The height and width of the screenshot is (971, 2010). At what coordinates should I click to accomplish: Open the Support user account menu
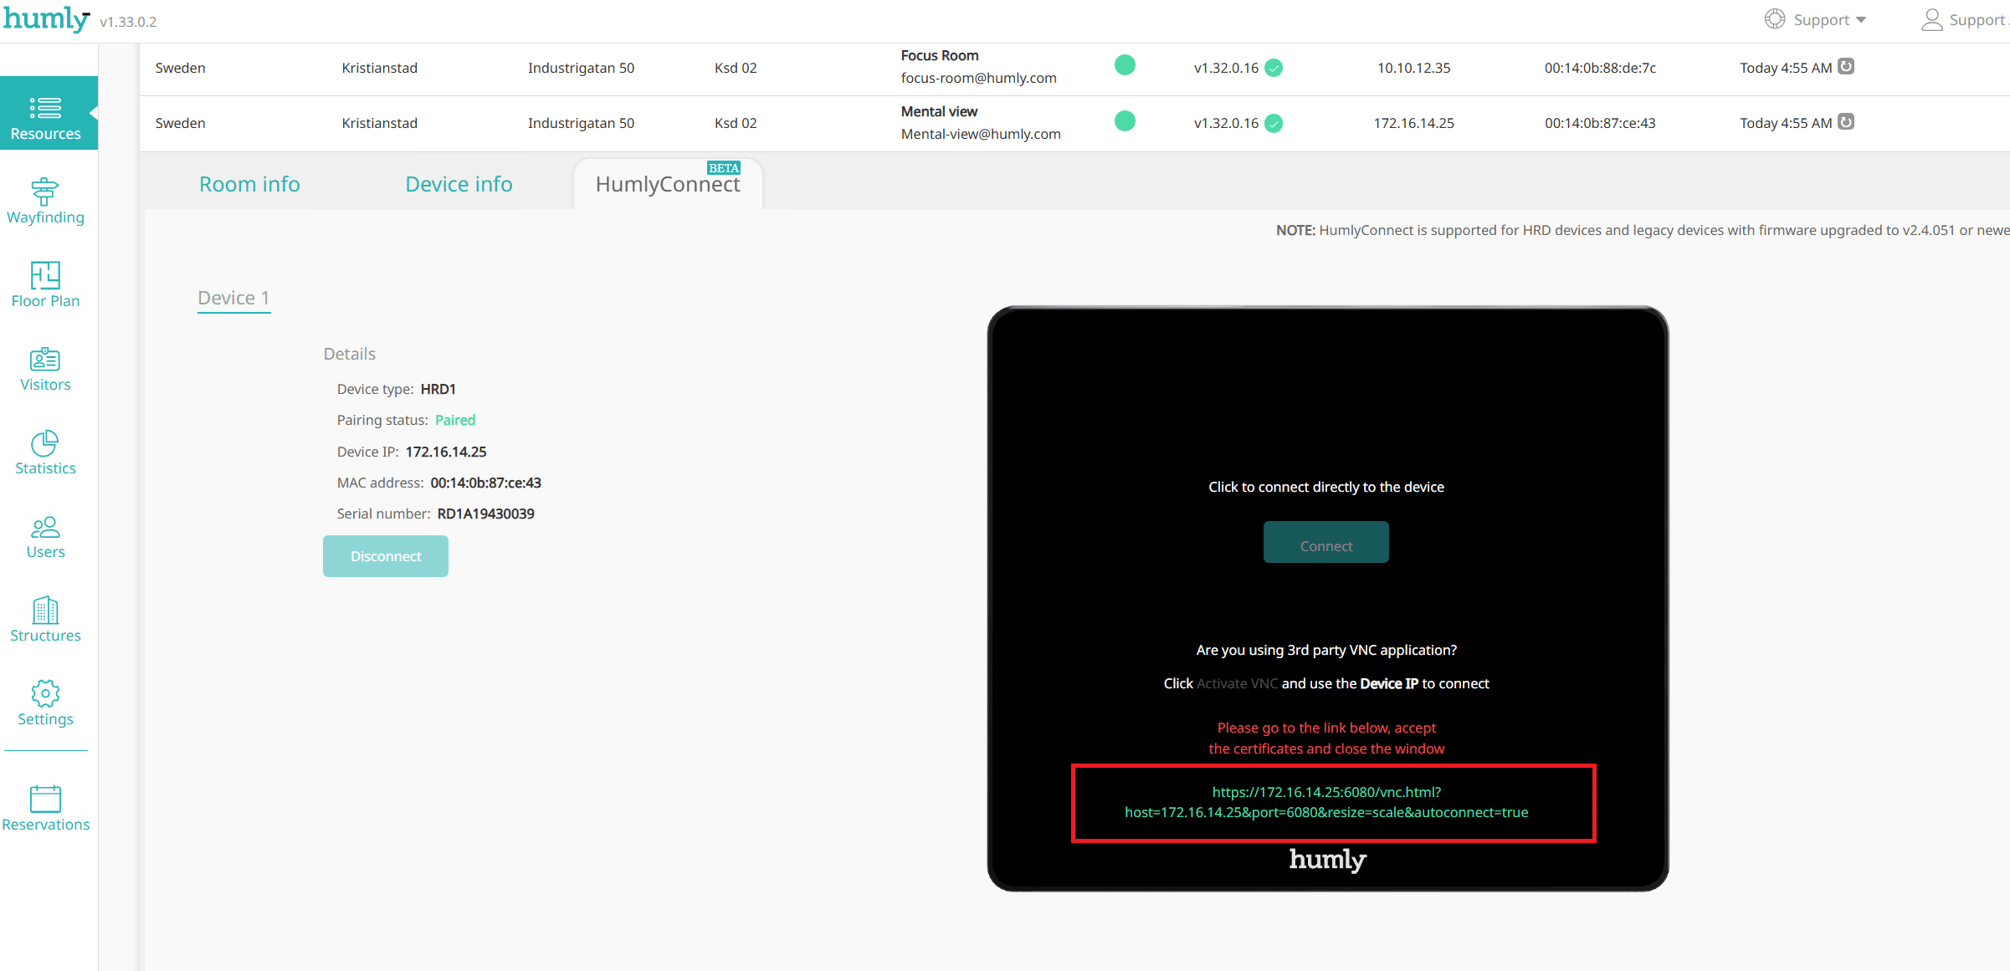[x=1964, y=19]
